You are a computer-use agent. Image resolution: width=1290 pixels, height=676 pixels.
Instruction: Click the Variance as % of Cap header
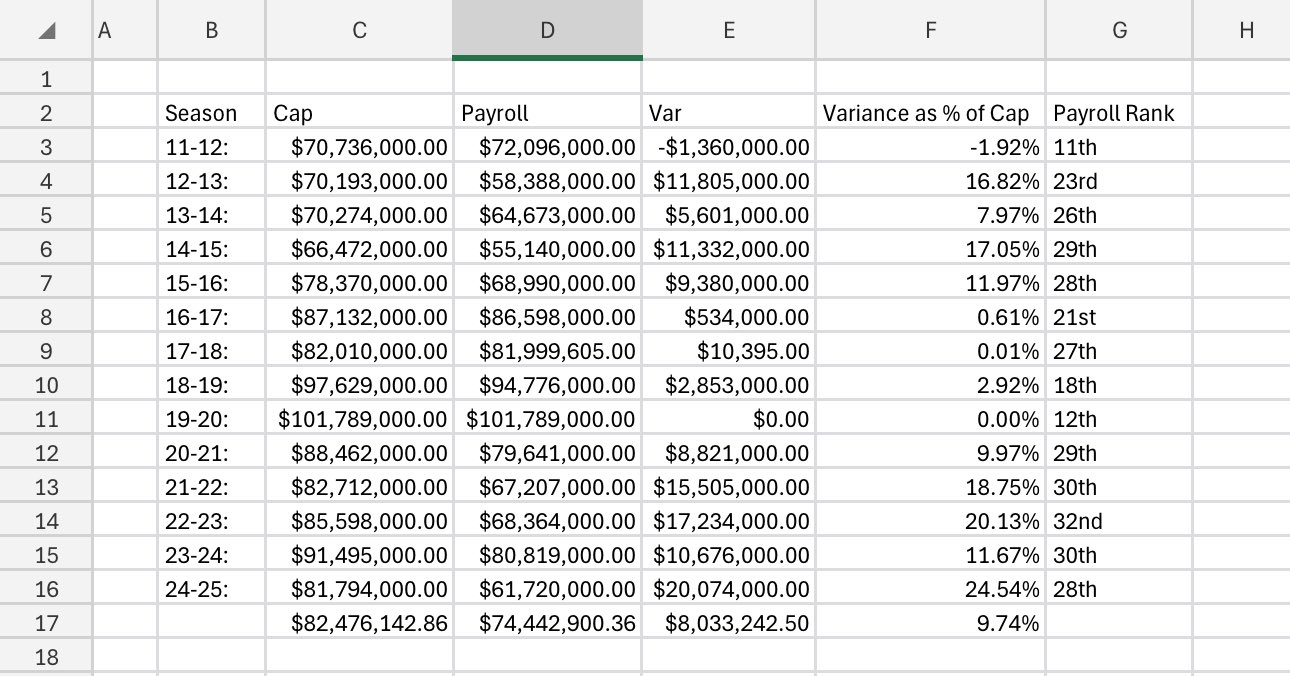[x=930, y=113]
